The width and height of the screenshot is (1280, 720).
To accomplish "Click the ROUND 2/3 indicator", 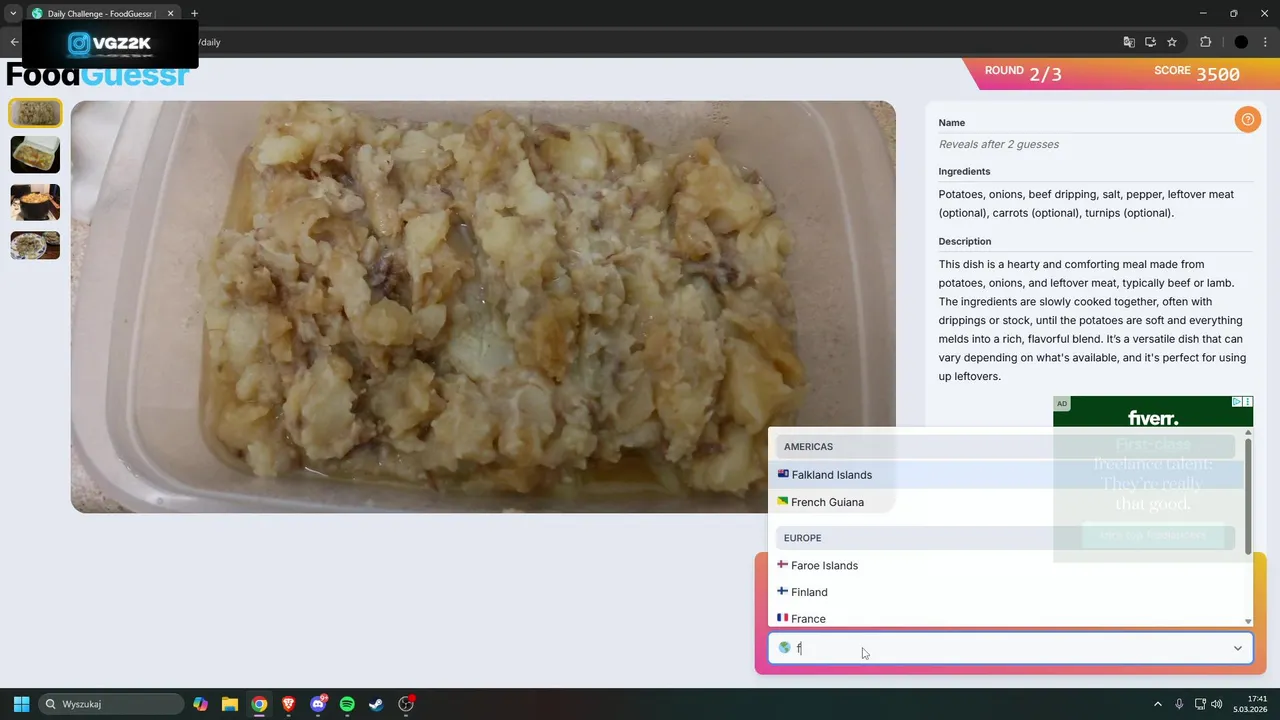I will coord(1023,74).
